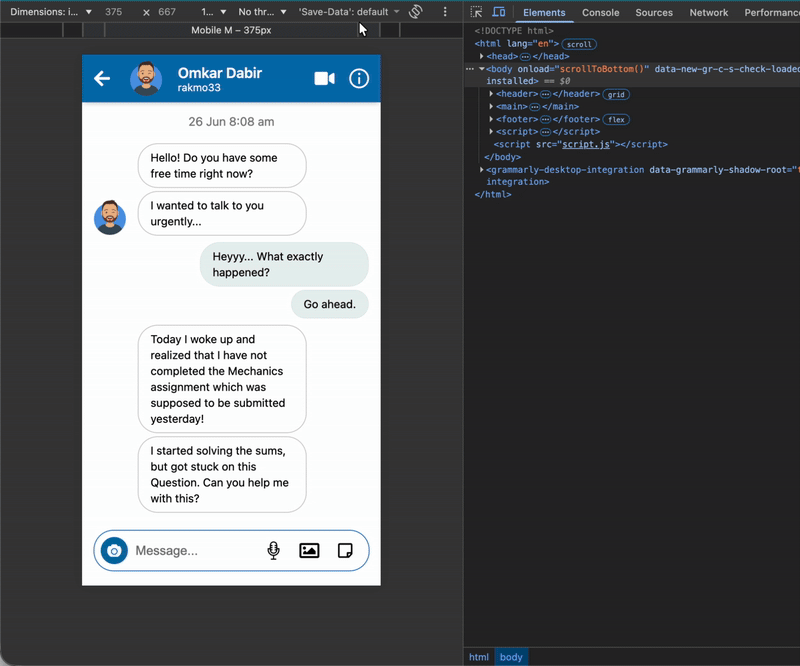Expand the head element in Elements tree
Screen dimensions: 800x666
(x=481, y=57)
